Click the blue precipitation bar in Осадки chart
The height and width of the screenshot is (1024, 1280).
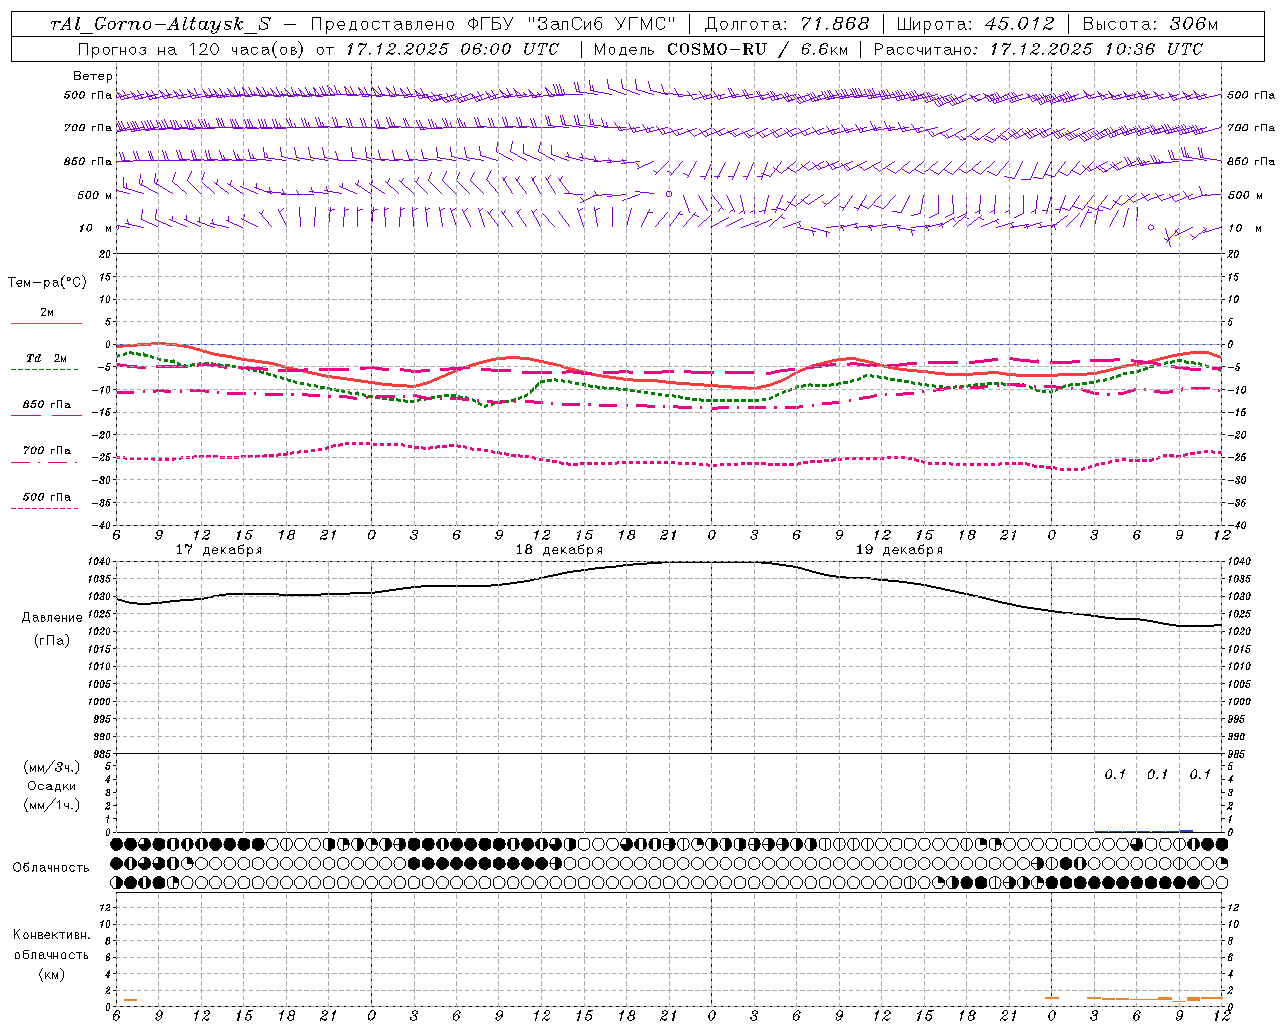[1186, 830]
